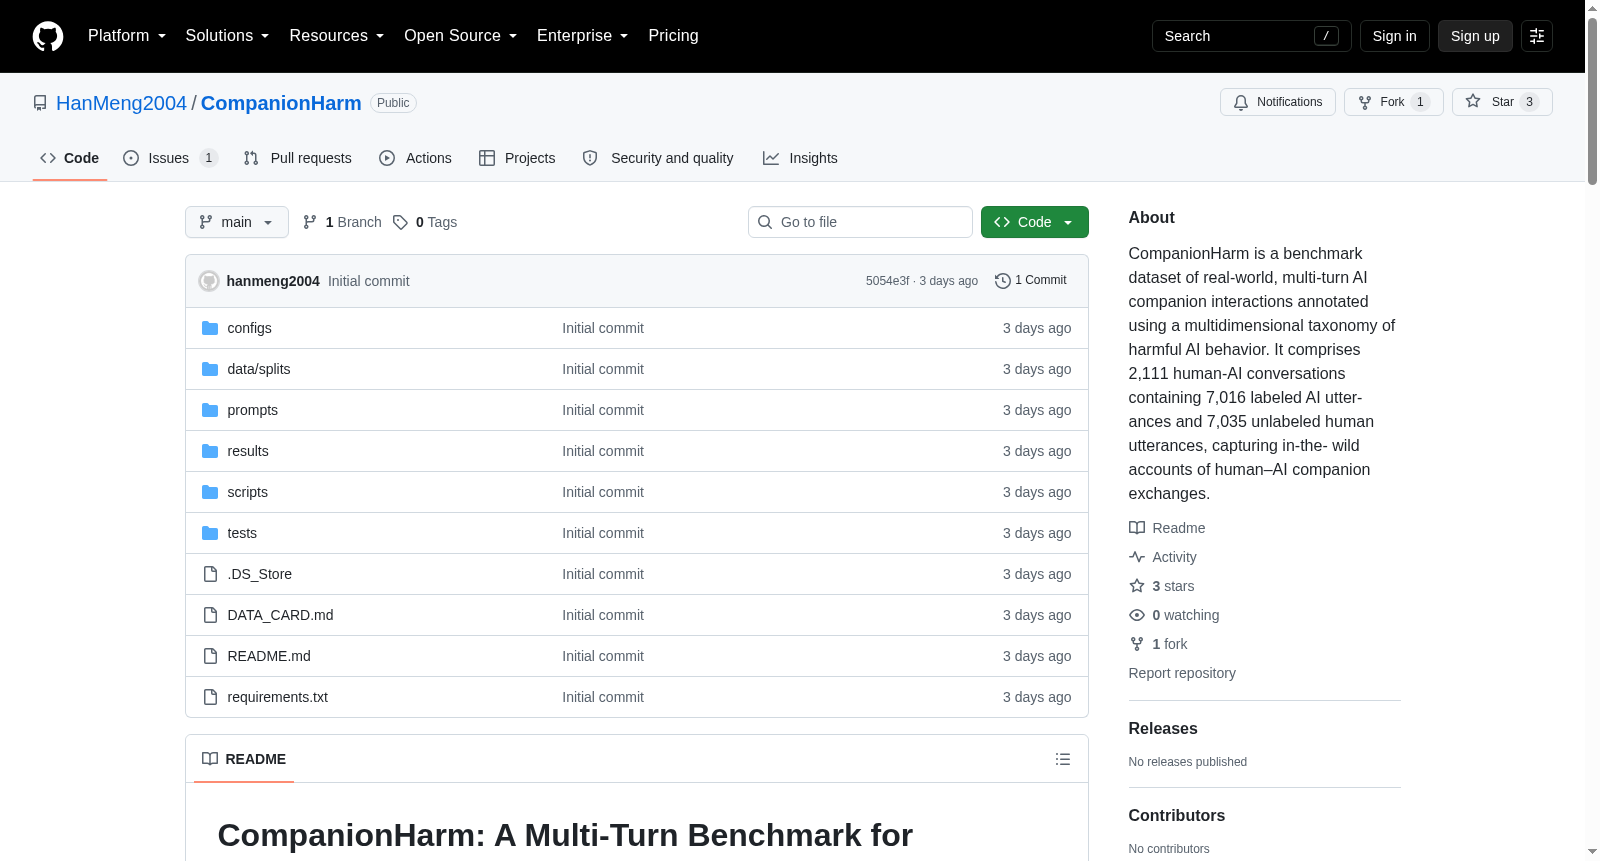Open the green Code dropdown button
This screenshot has height=861, width=1600.
pyautogui.click(x=1035, y=222)
